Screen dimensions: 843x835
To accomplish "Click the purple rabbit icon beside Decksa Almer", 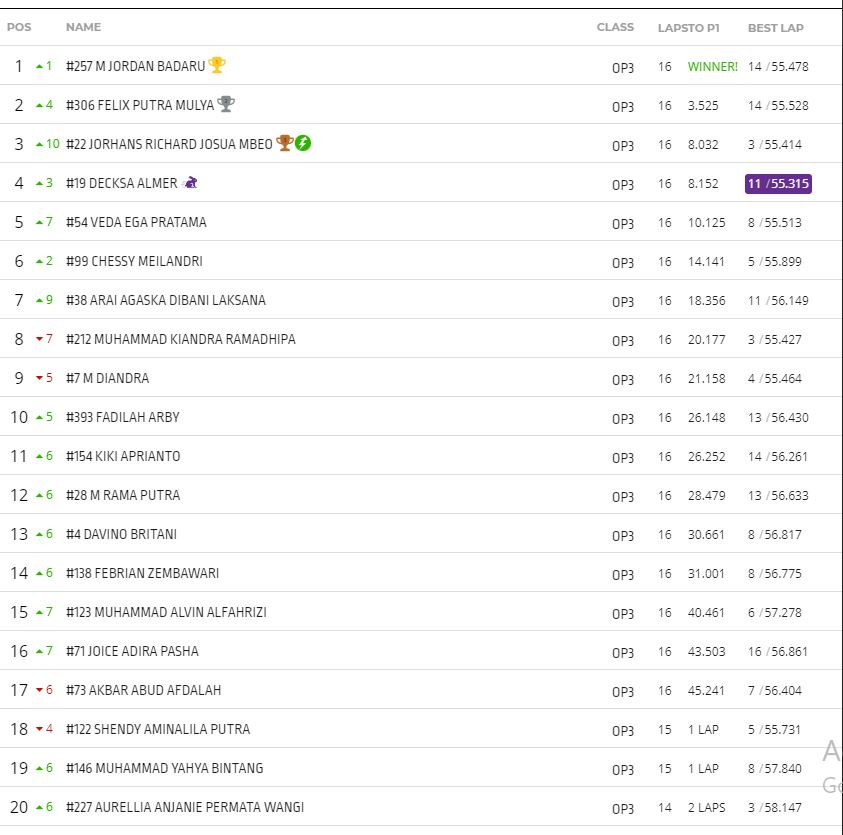I will pos(191,183).
